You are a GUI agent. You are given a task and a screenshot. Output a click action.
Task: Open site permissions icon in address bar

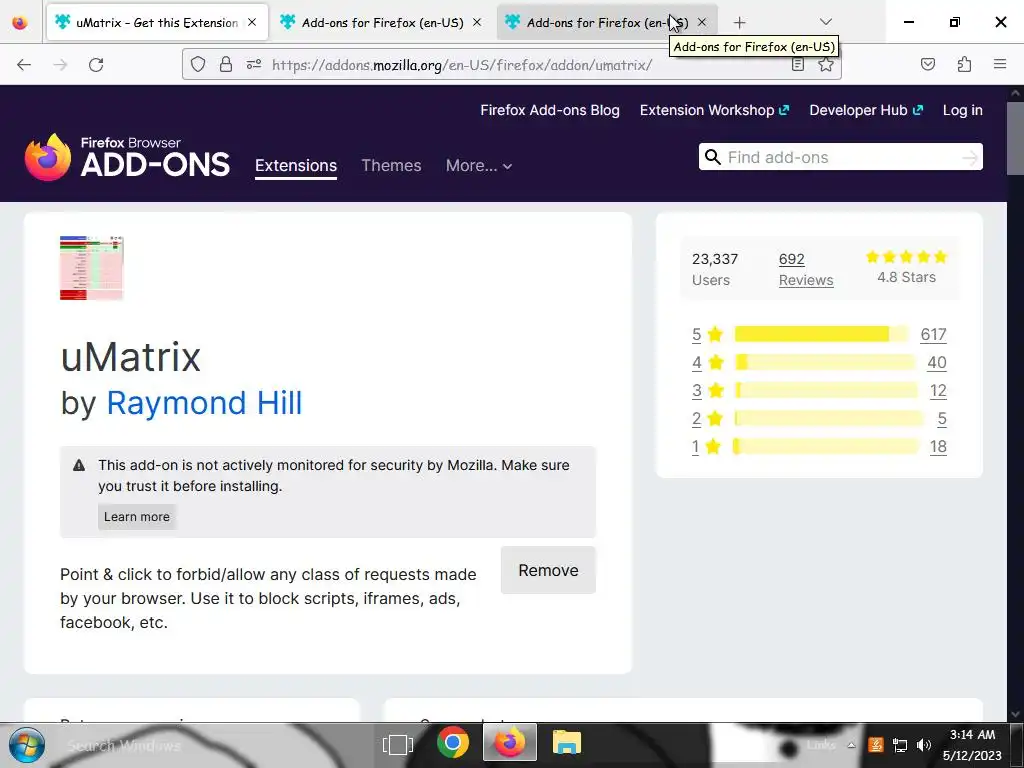point(253,65)
